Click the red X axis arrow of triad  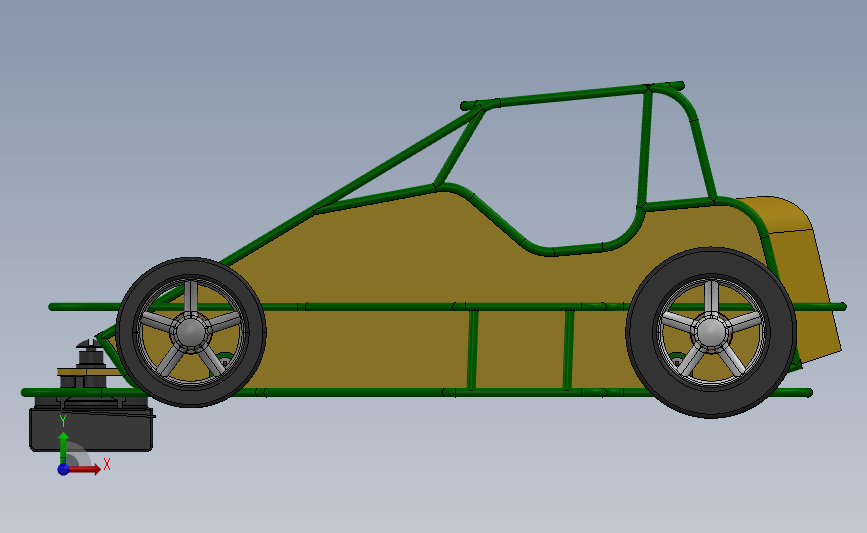pyautogui.click(x=85, y=469)
